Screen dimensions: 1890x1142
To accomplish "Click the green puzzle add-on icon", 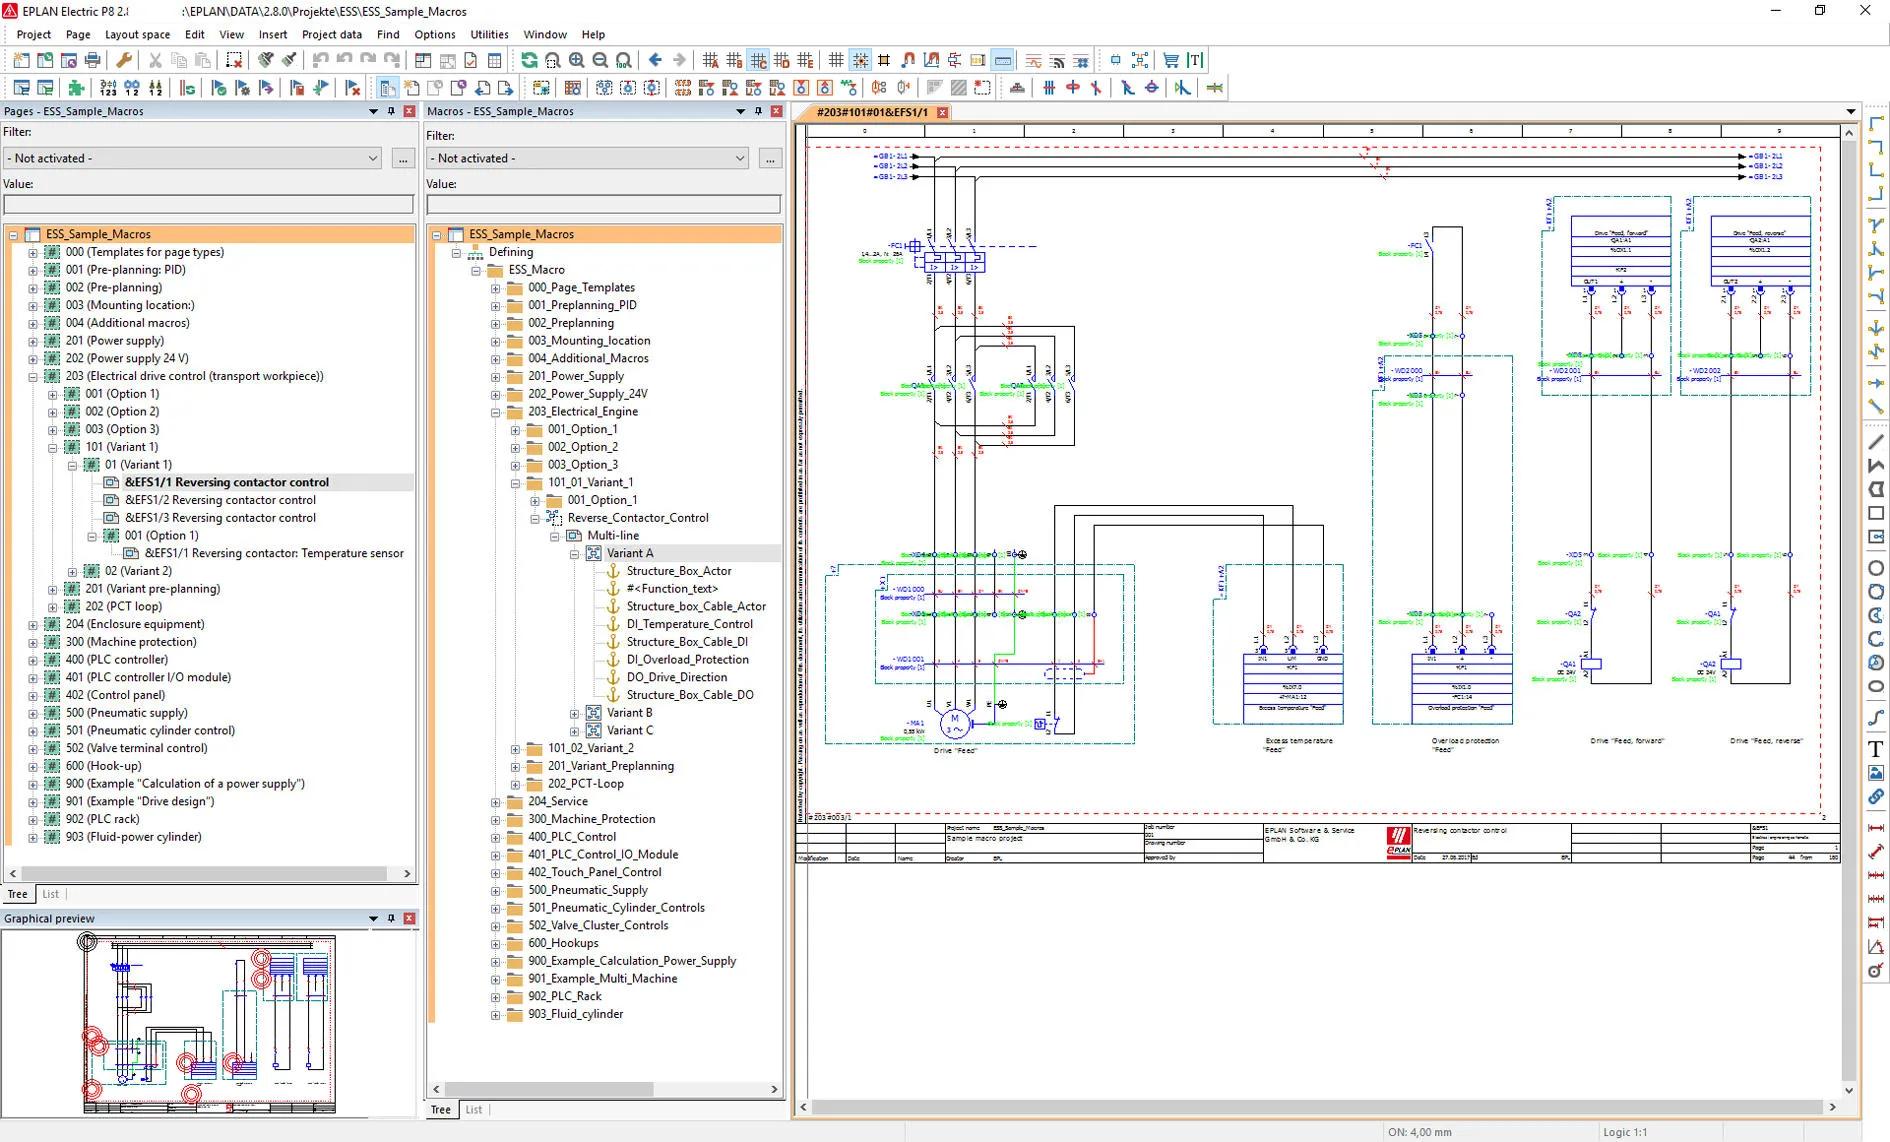I will 77,88.
